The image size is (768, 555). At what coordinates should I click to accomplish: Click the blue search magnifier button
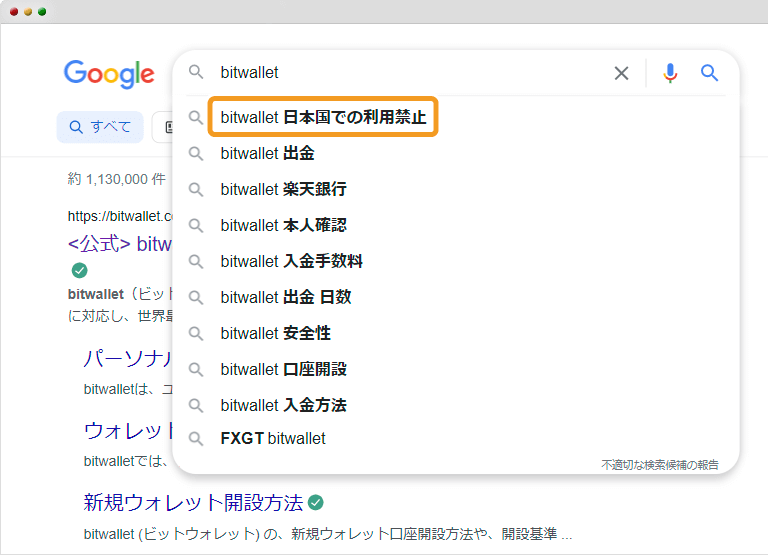pyautogui.click(x=709, y=73)
